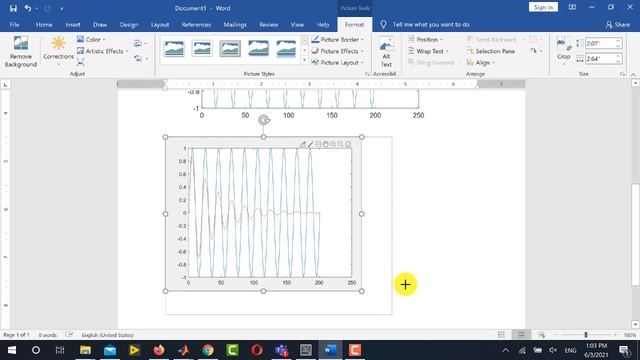
Task: Open the Picture Layout dropdown
Action: (x=337, y=62)
